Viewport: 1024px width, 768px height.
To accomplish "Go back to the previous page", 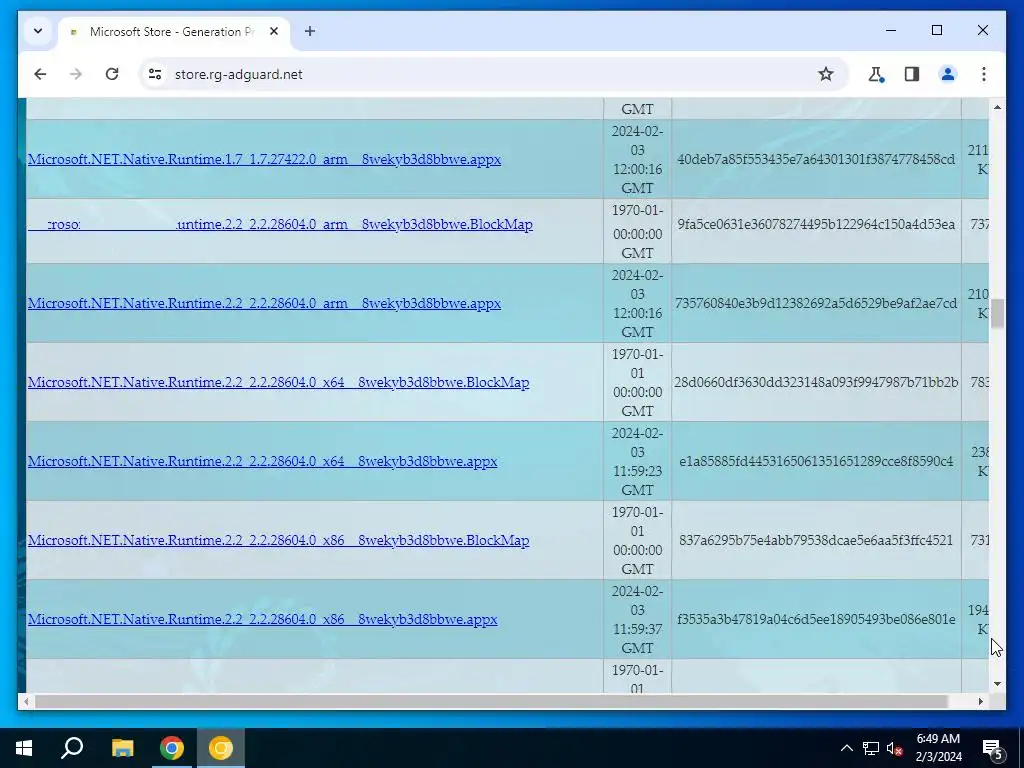I will coord(40,74).
